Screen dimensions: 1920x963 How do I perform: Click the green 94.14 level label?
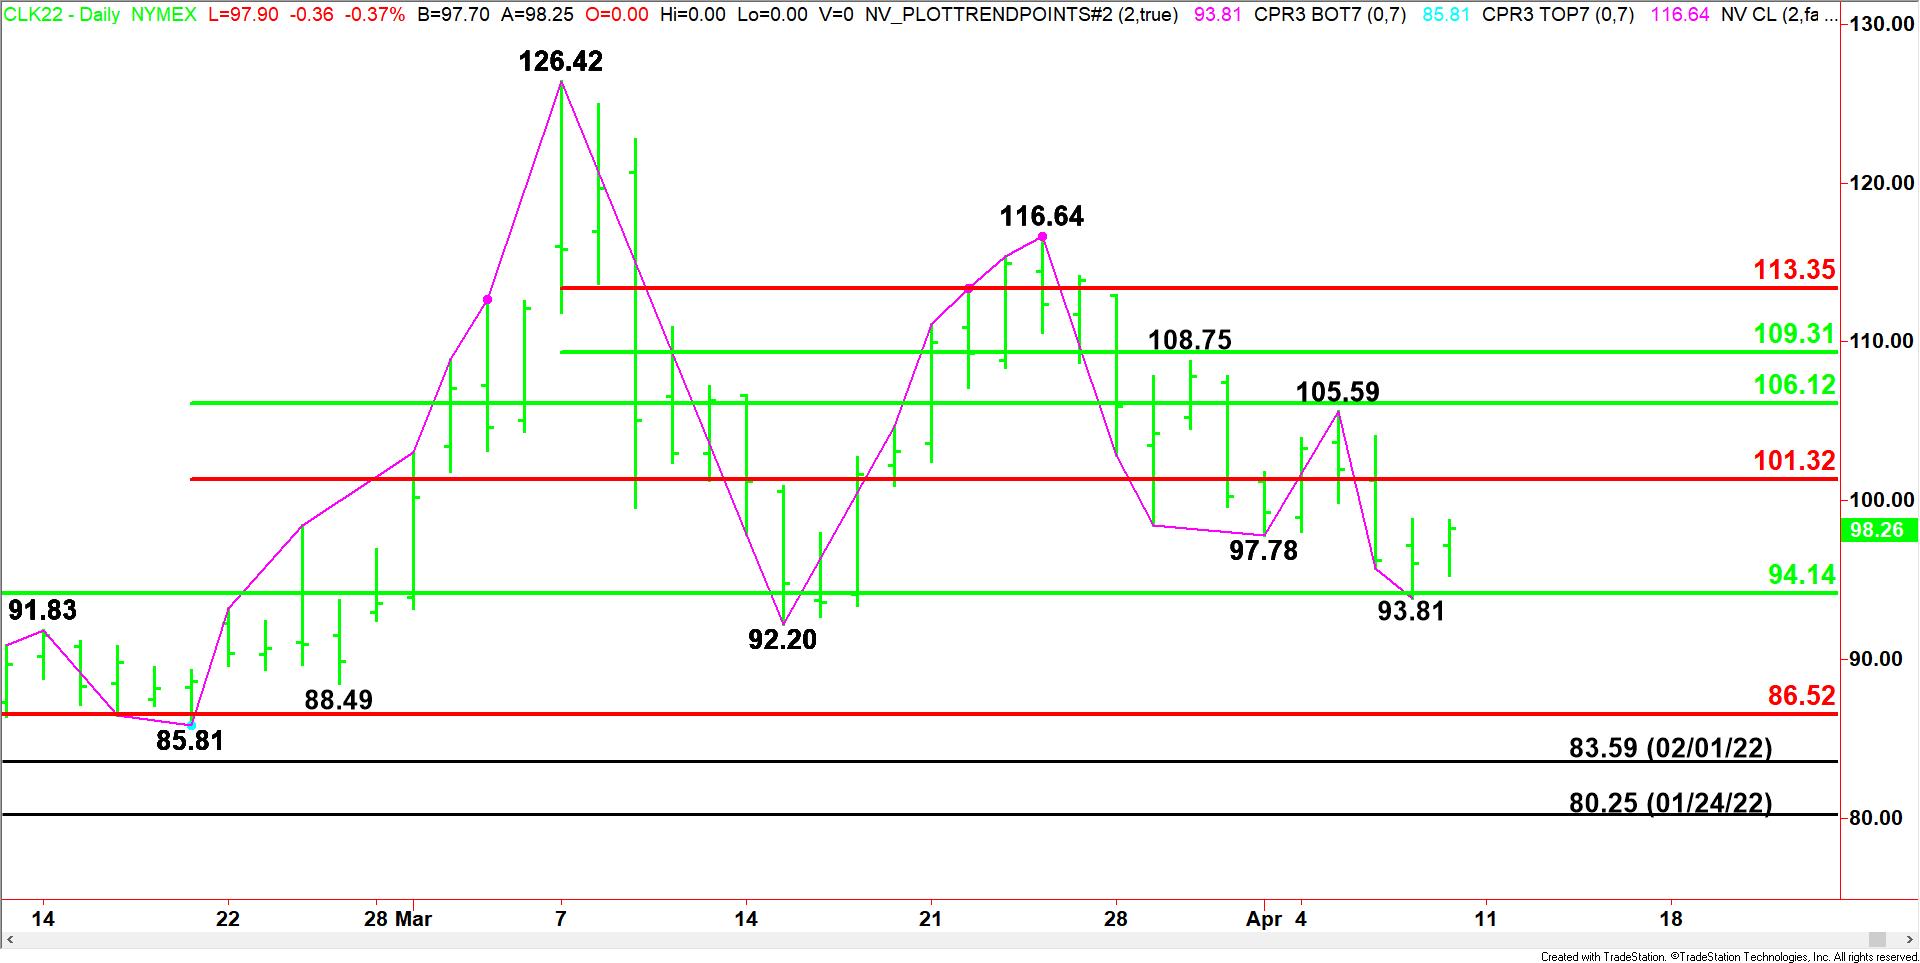[x=1801, y=574]
